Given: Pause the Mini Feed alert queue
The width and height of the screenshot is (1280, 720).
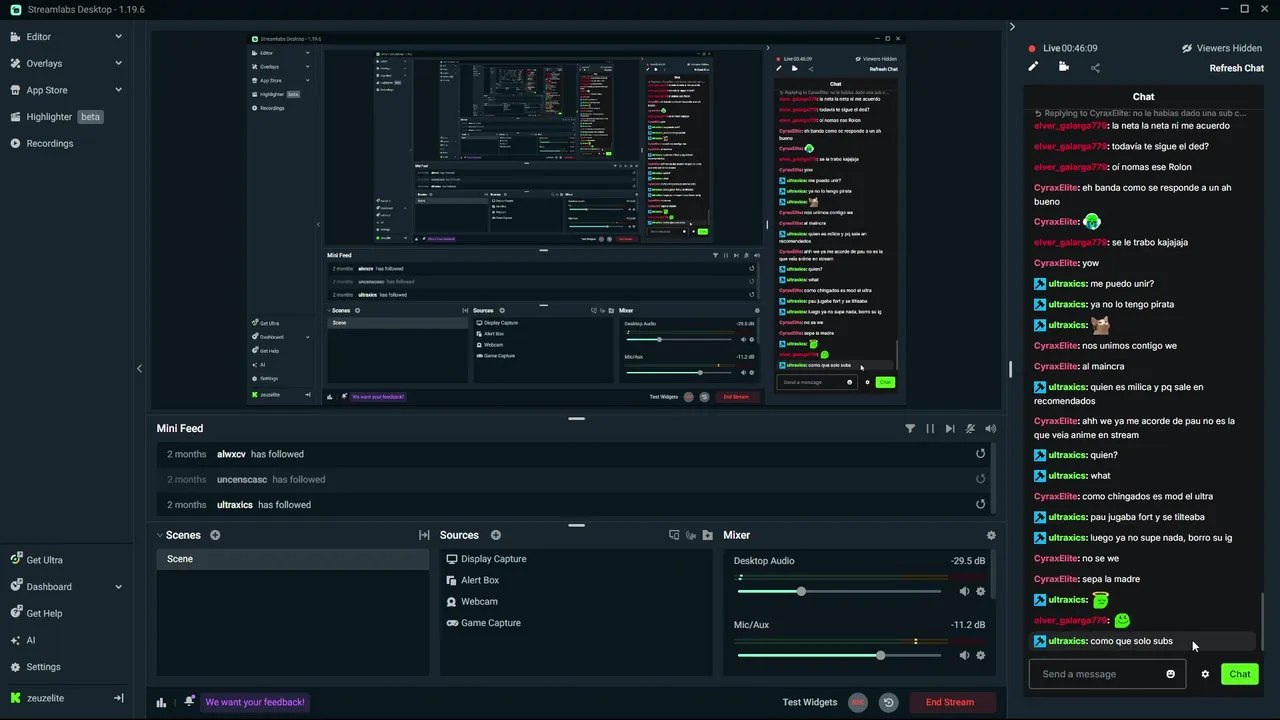Looking at the screenshot, I should [x=930, y=428].
